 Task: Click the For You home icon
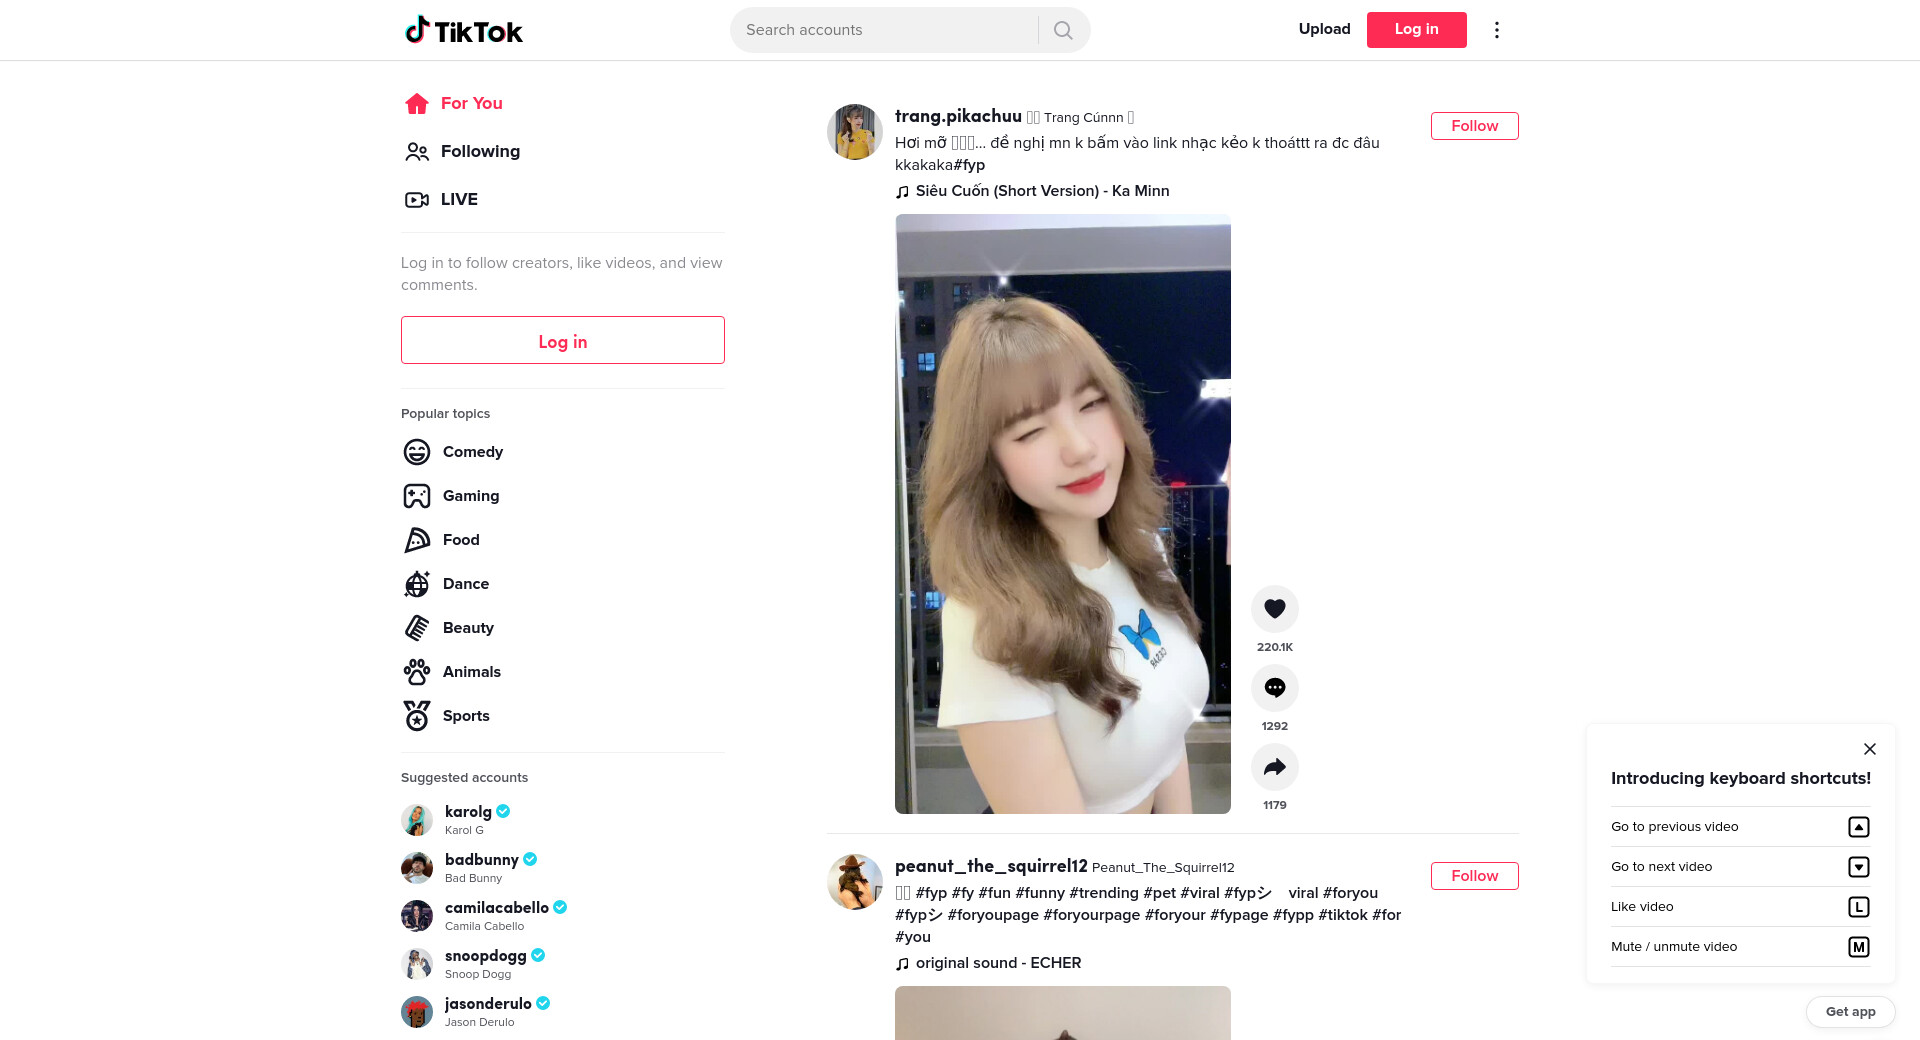point(417,103)
